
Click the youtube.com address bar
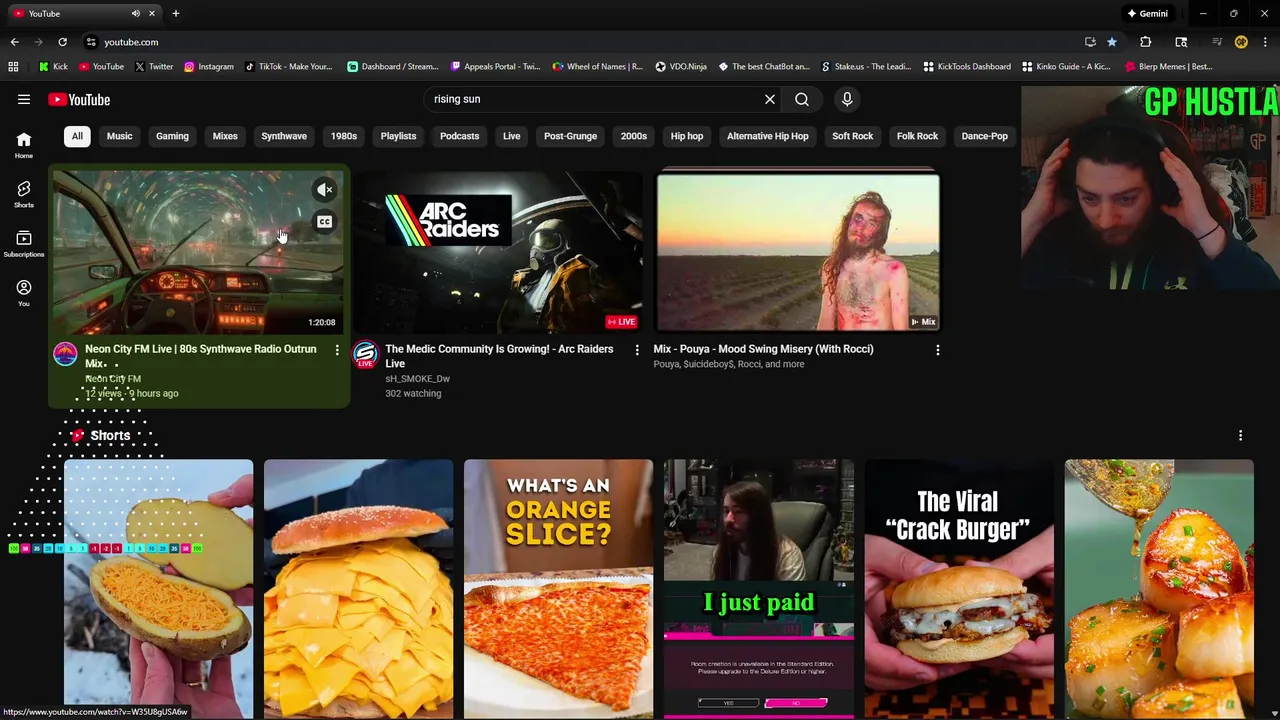(x=580, y=42)
